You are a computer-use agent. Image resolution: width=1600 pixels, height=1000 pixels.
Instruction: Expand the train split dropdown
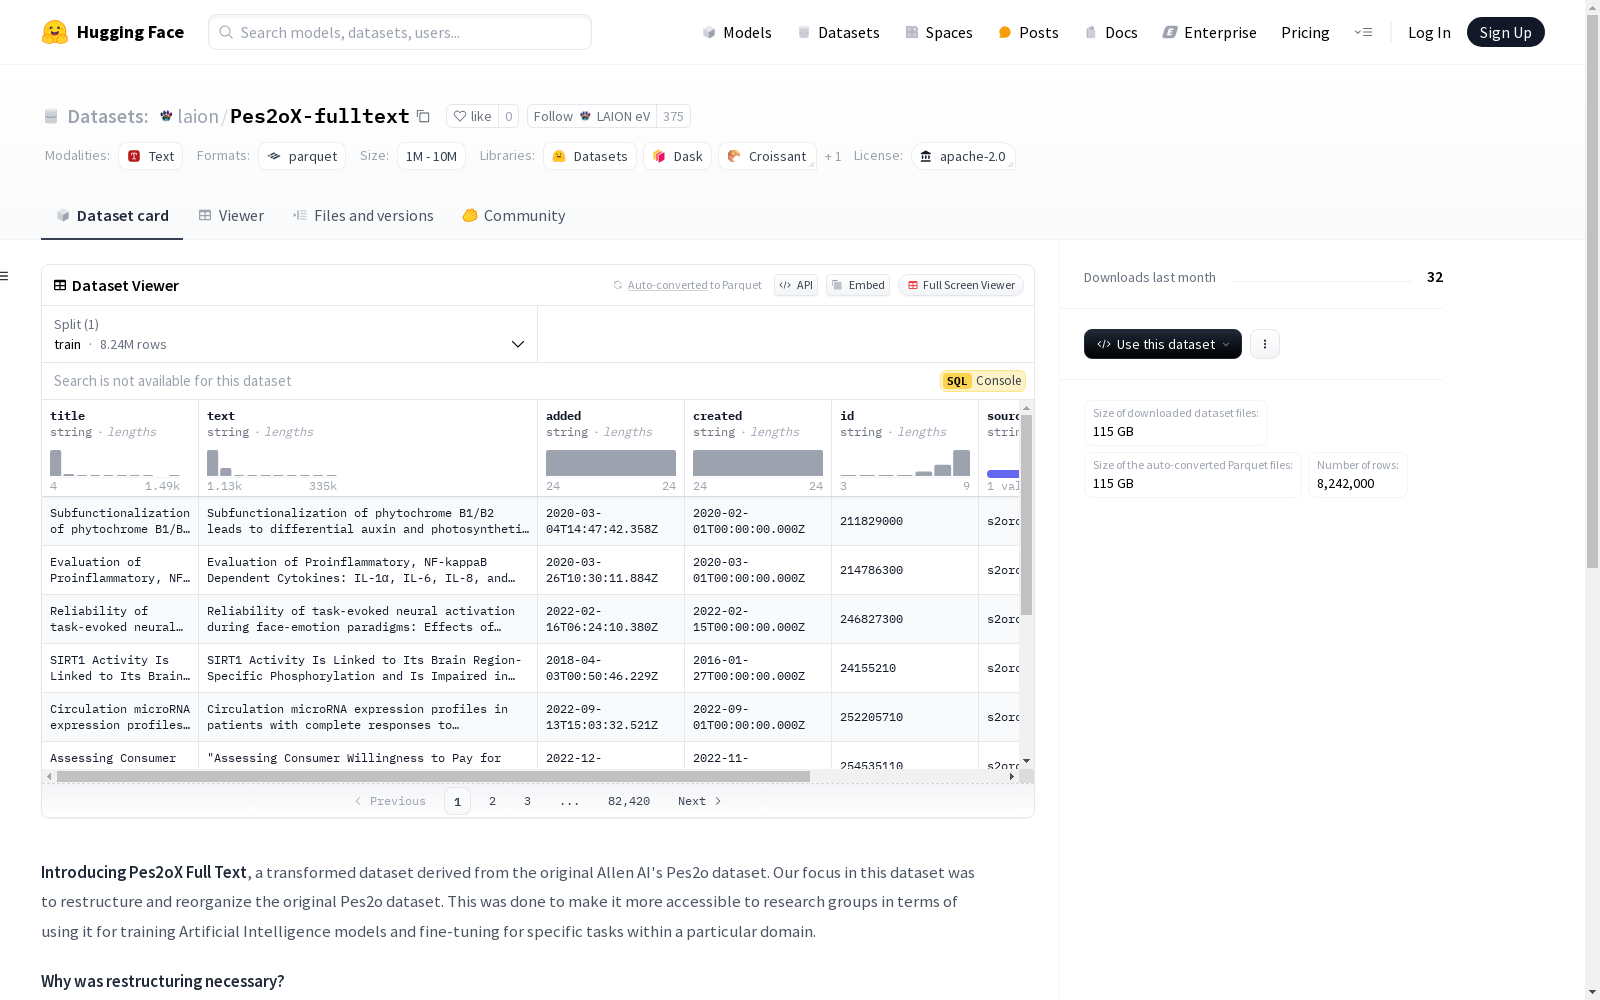(x=290, y=334)
